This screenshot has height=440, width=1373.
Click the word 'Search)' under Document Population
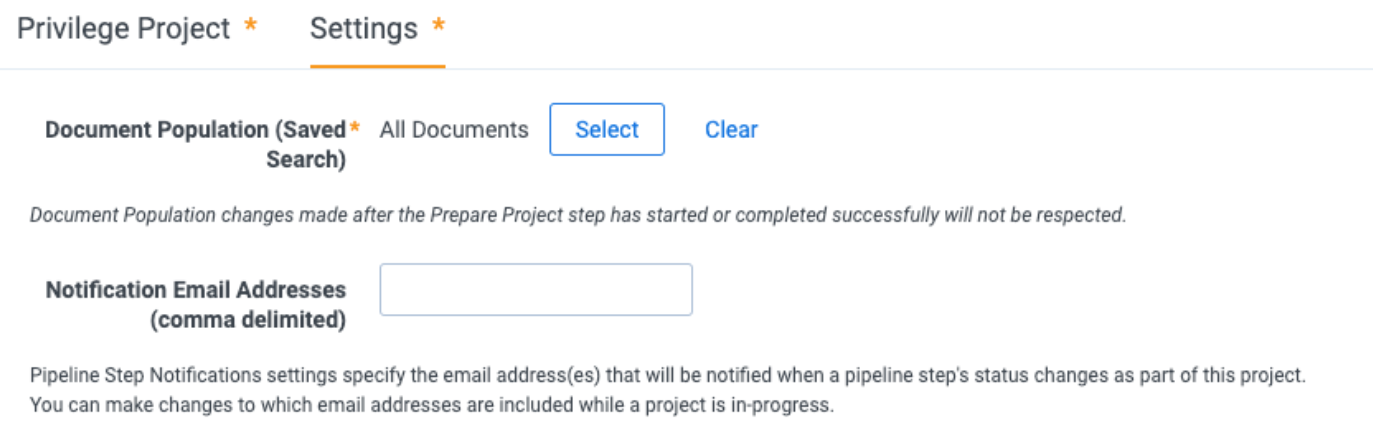tap(306, 159)
